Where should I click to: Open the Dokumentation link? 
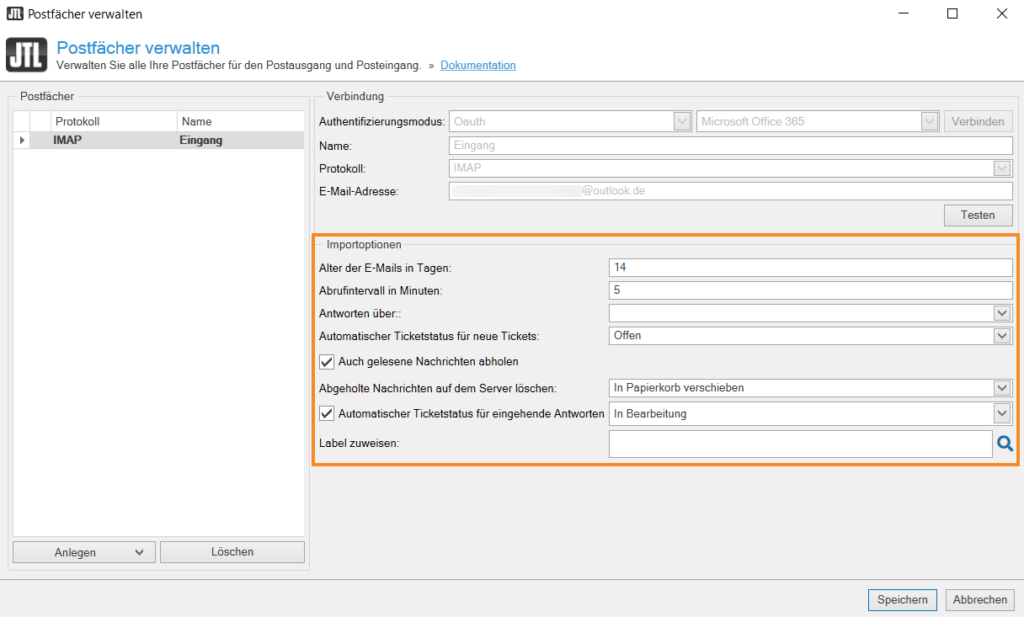(478, 66)
